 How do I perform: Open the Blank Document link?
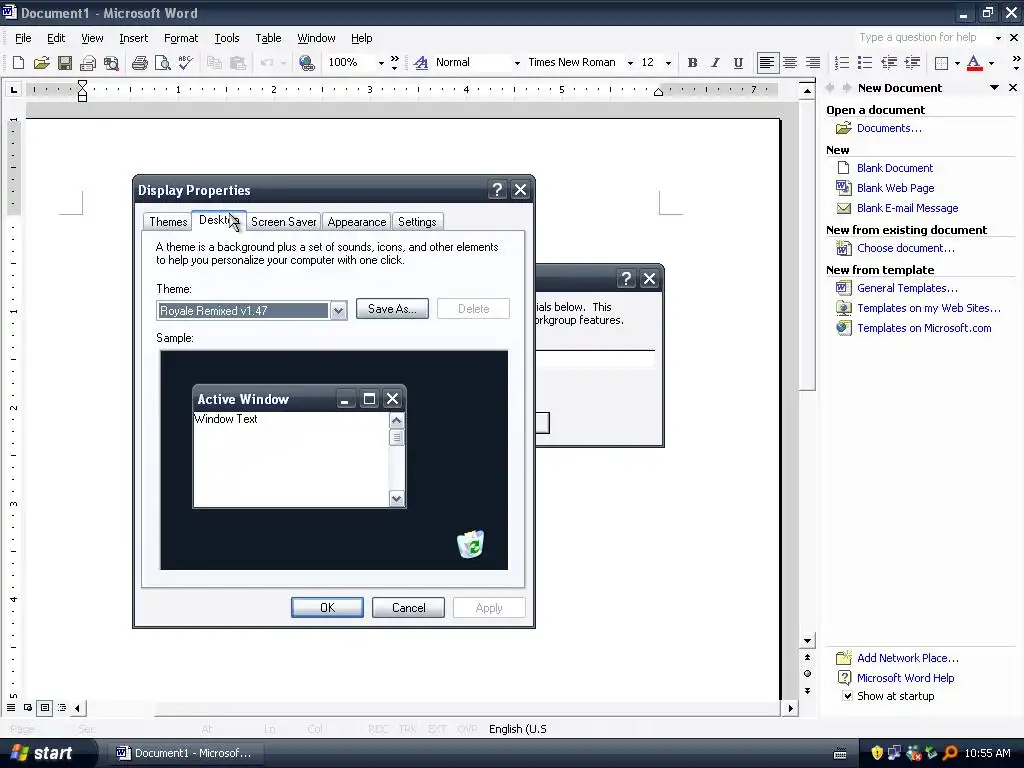894,168
